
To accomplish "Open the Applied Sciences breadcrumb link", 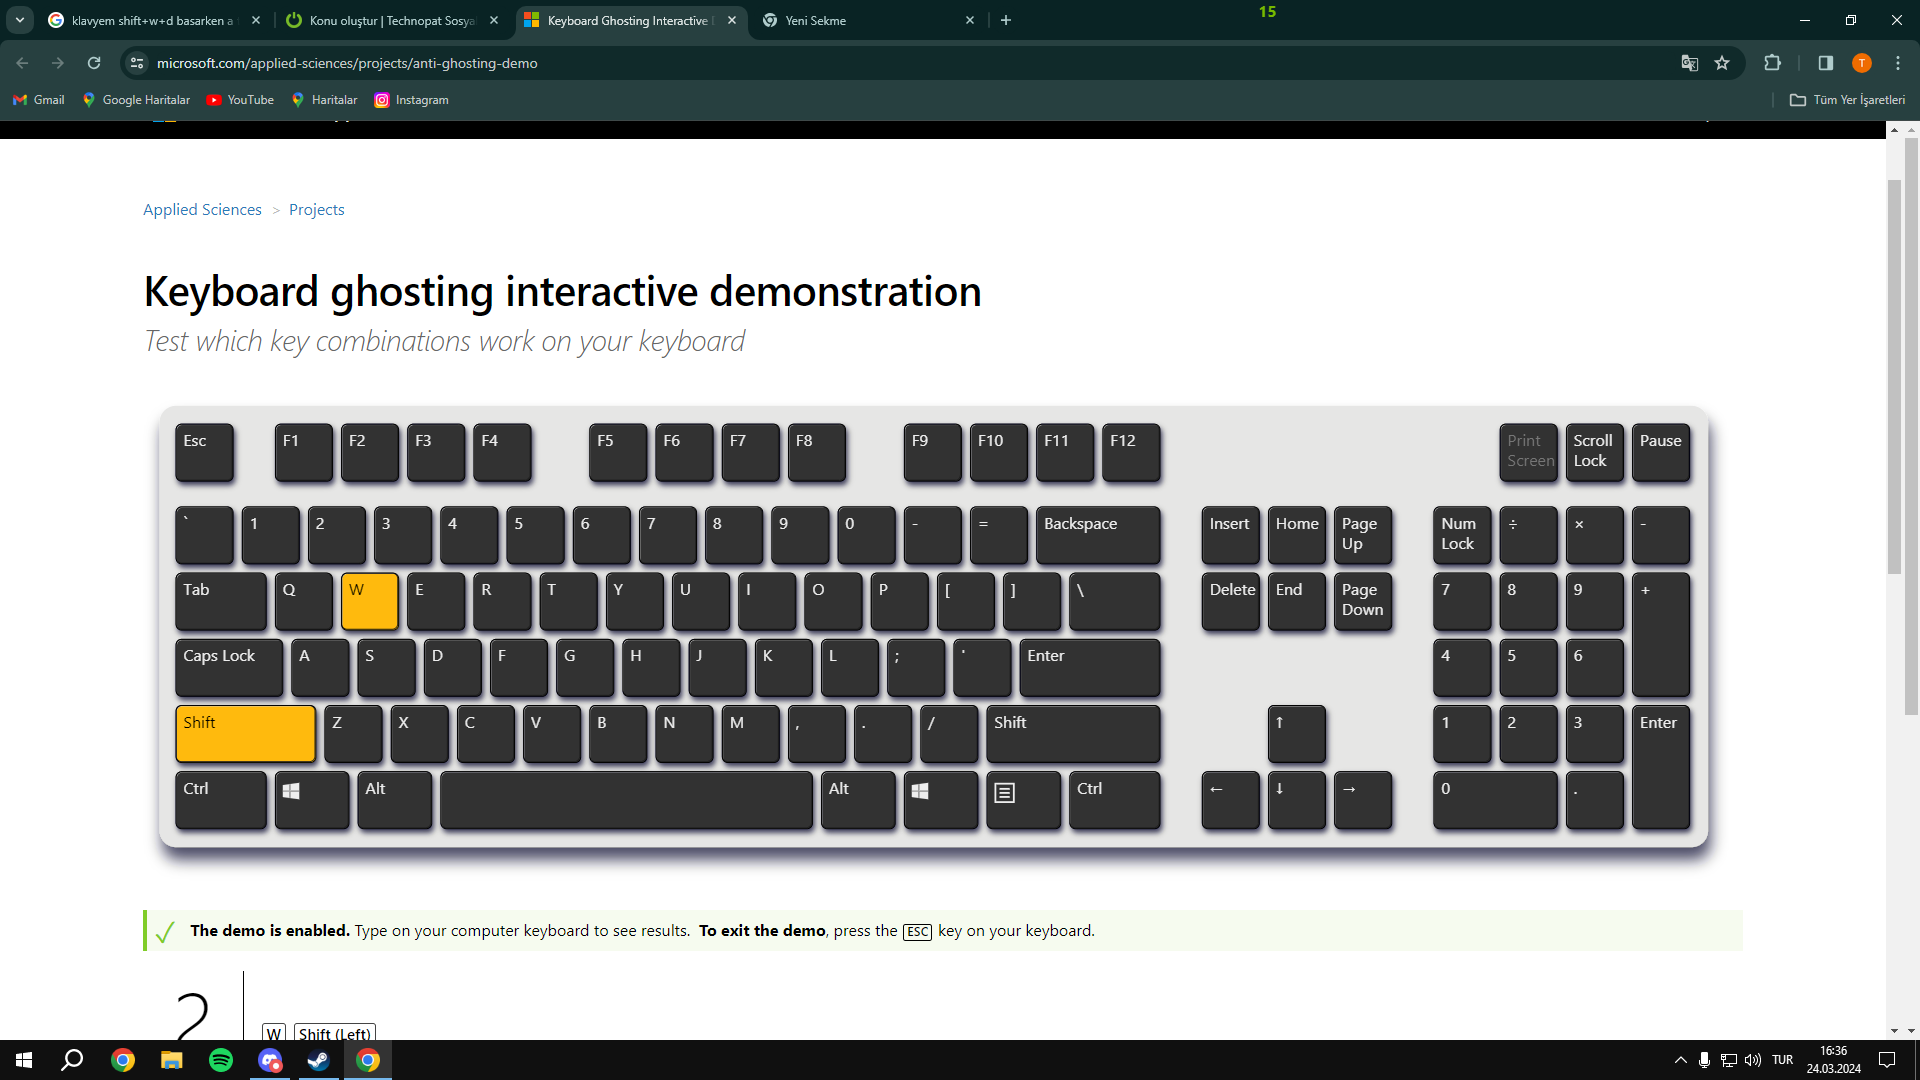I will click(x=202, y=210).
